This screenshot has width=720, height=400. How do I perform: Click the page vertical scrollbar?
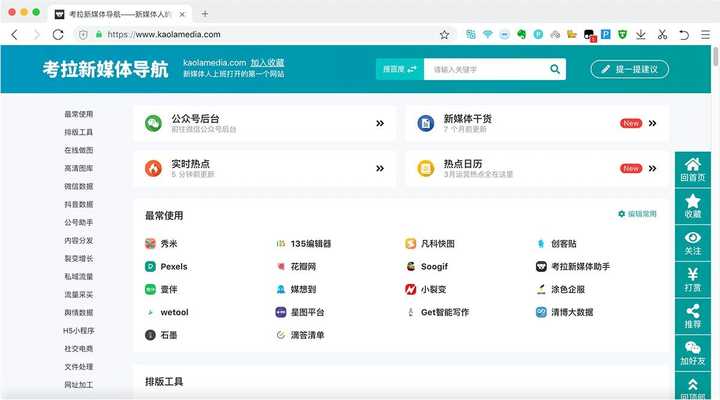click(x=715, y=56)
